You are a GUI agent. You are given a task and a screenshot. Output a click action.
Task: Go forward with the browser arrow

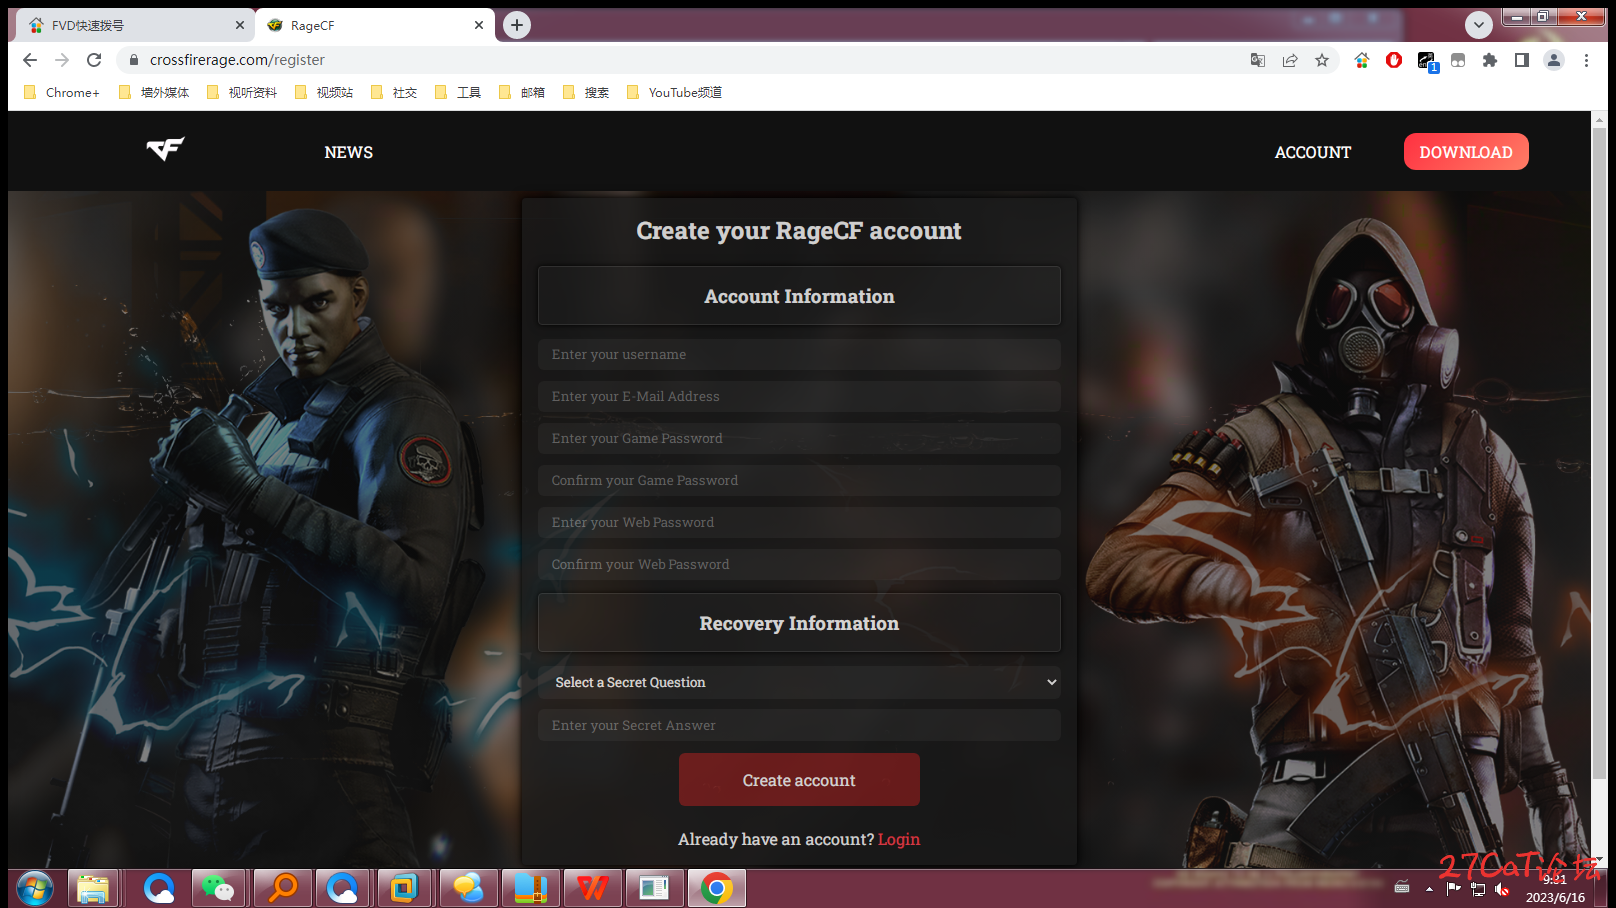(x=62, y=60)
